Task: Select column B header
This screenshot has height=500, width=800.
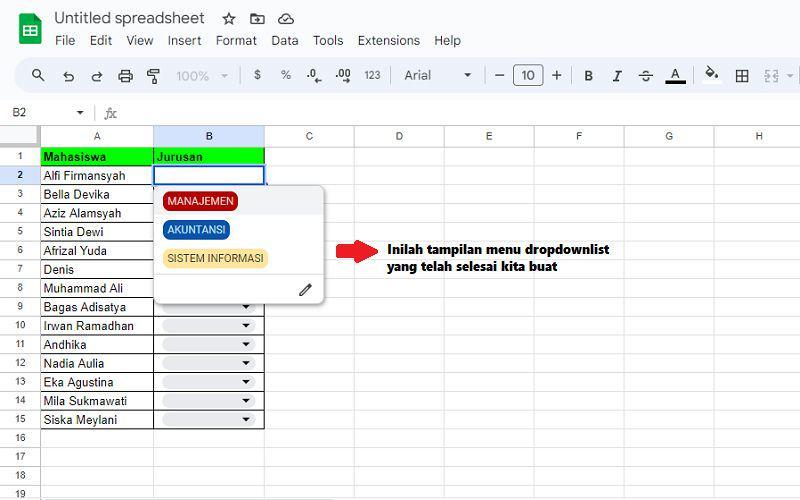Action: 209,136
